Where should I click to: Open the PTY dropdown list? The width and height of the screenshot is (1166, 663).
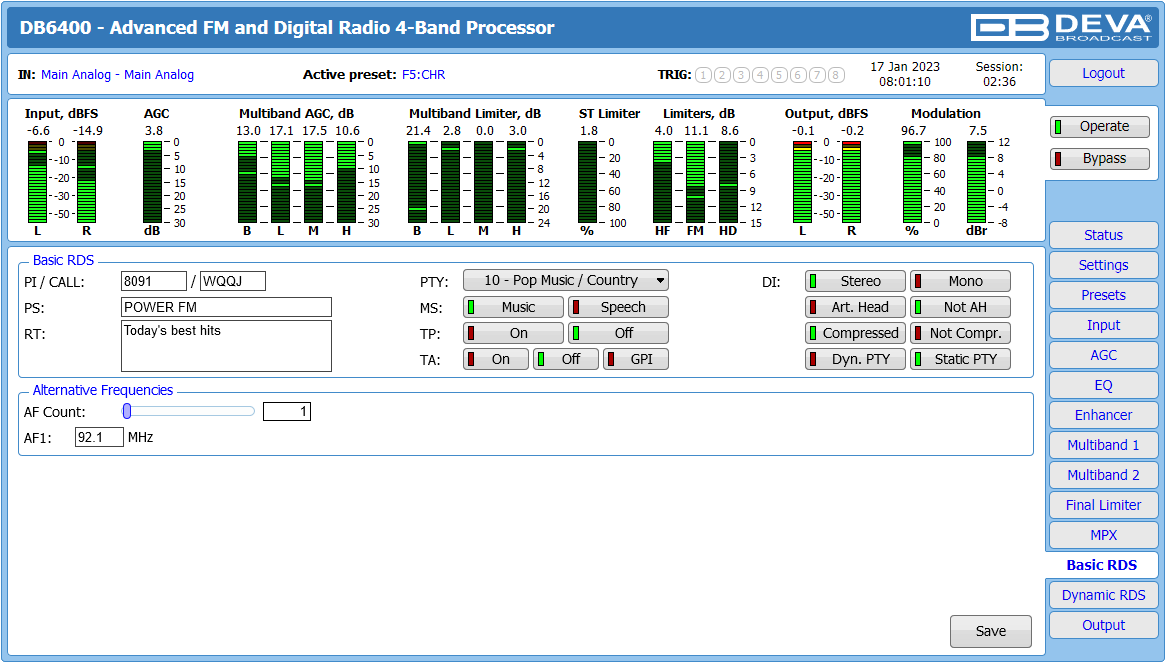coord(566,280)
